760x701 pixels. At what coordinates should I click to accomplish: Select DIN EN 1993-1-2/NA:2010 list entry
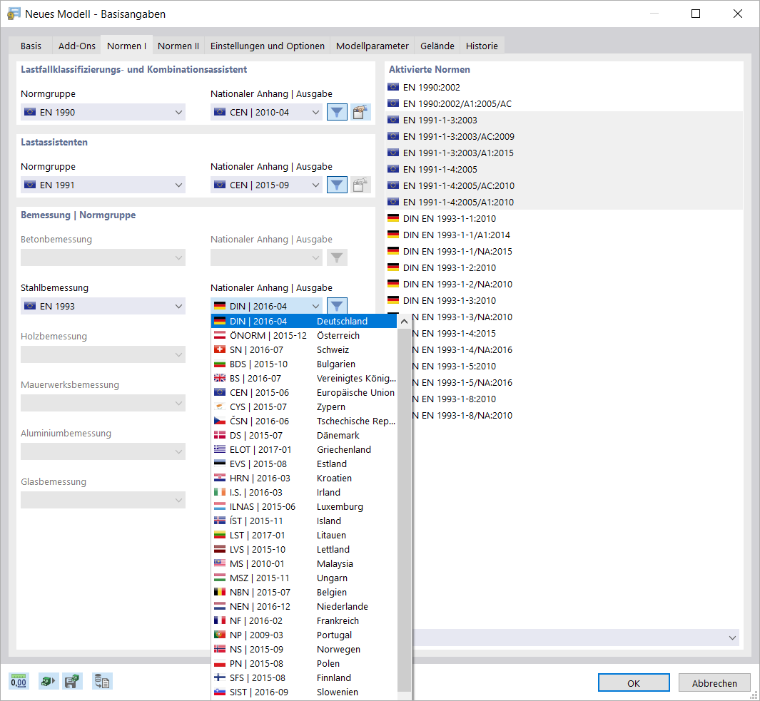tap(564, 284)
